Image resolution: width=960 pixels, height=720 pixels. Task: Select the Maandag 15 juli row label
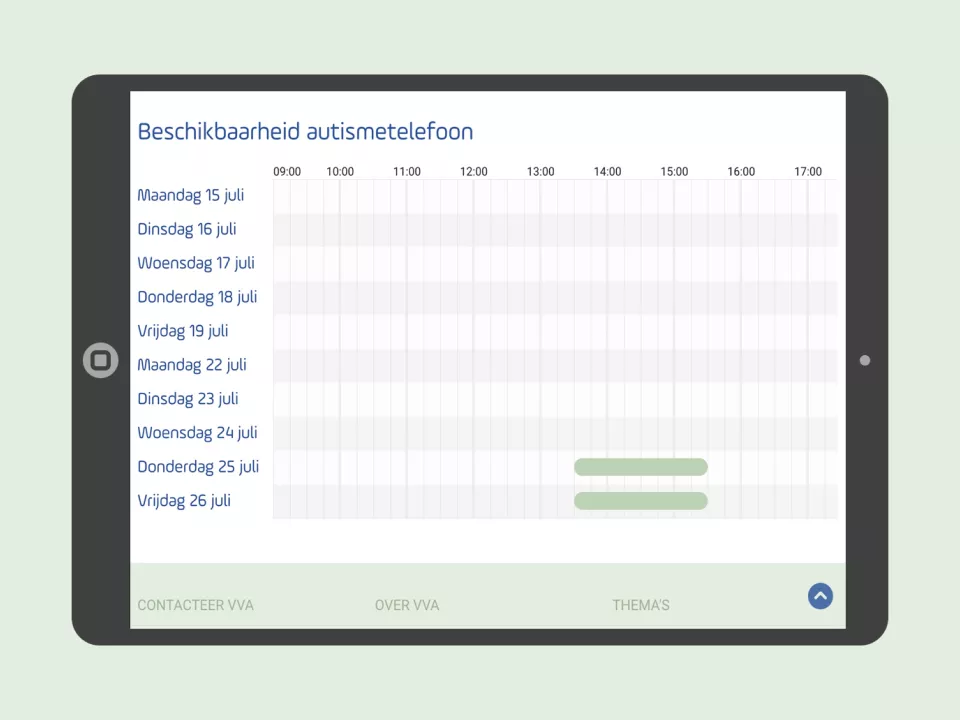(191, 195)
